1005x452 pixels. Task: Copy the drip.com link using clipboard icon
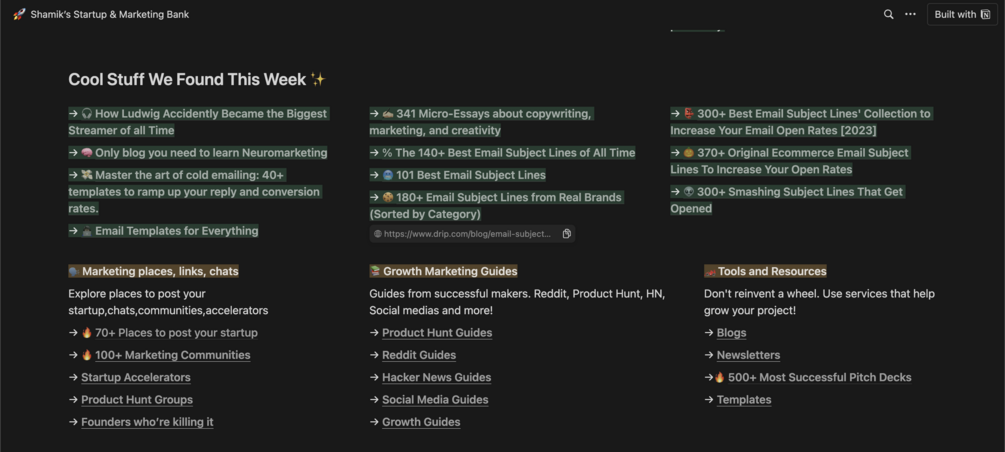coord(567,234)
